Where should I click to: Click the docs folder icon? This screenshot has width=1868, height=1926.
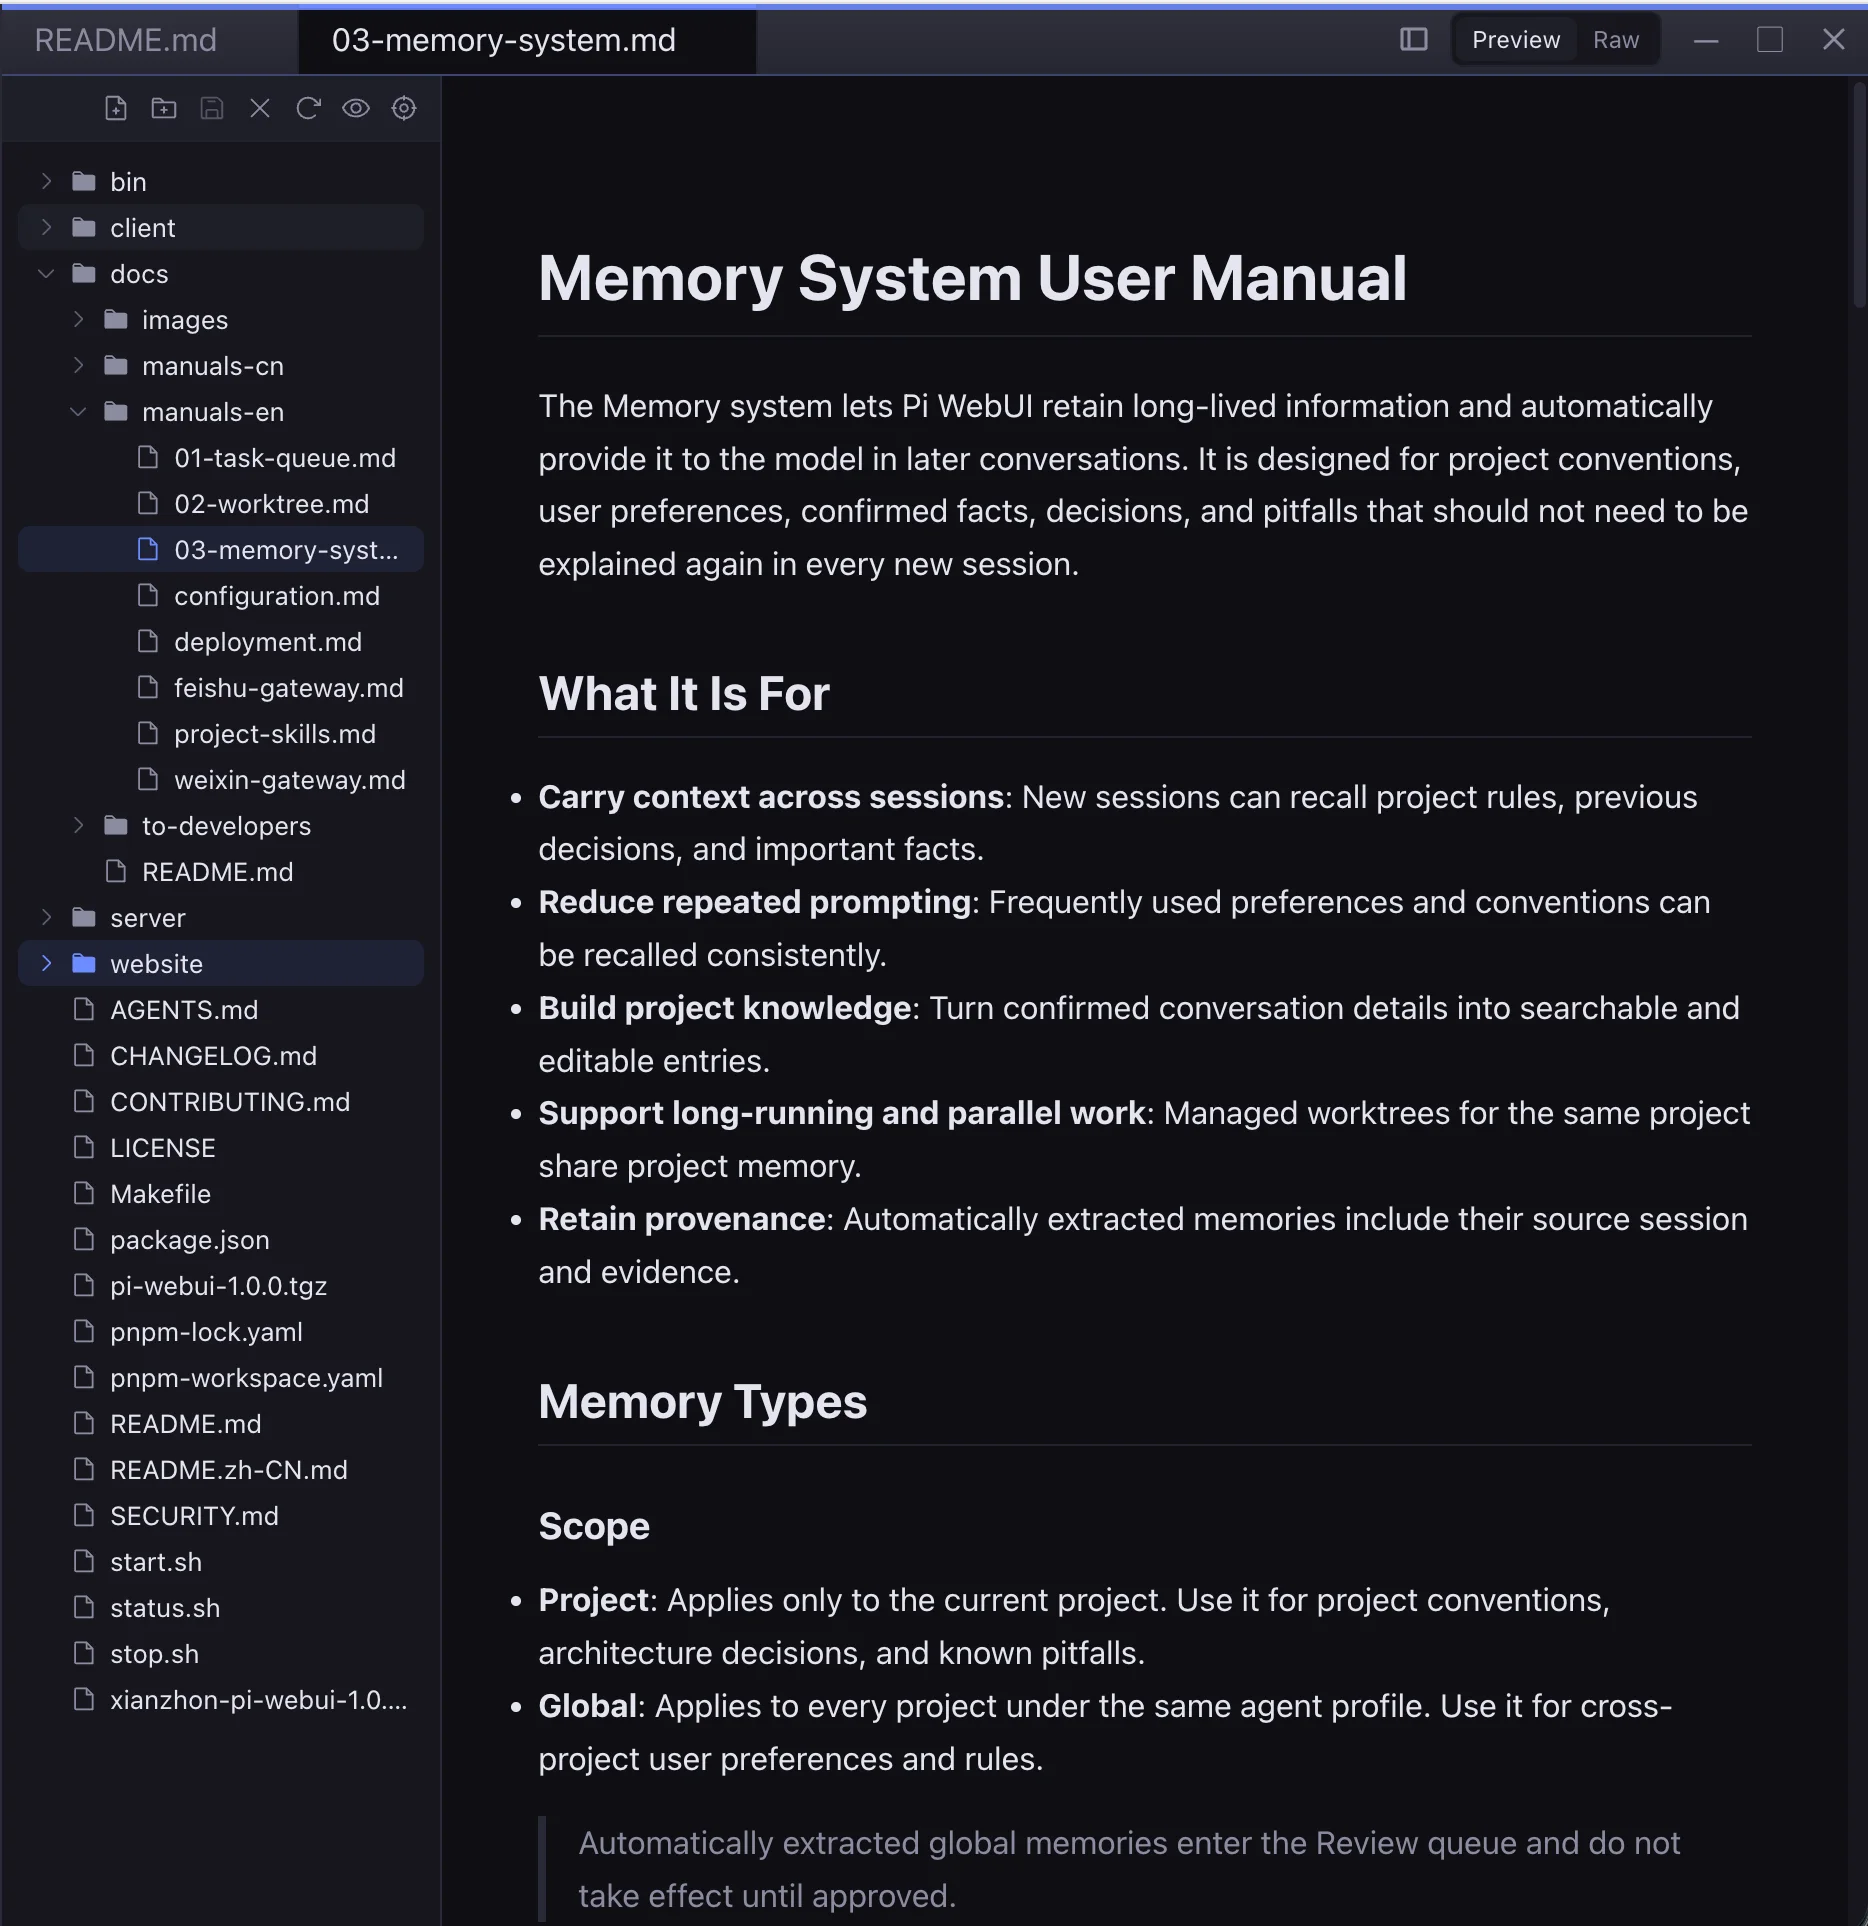point(84,273)
